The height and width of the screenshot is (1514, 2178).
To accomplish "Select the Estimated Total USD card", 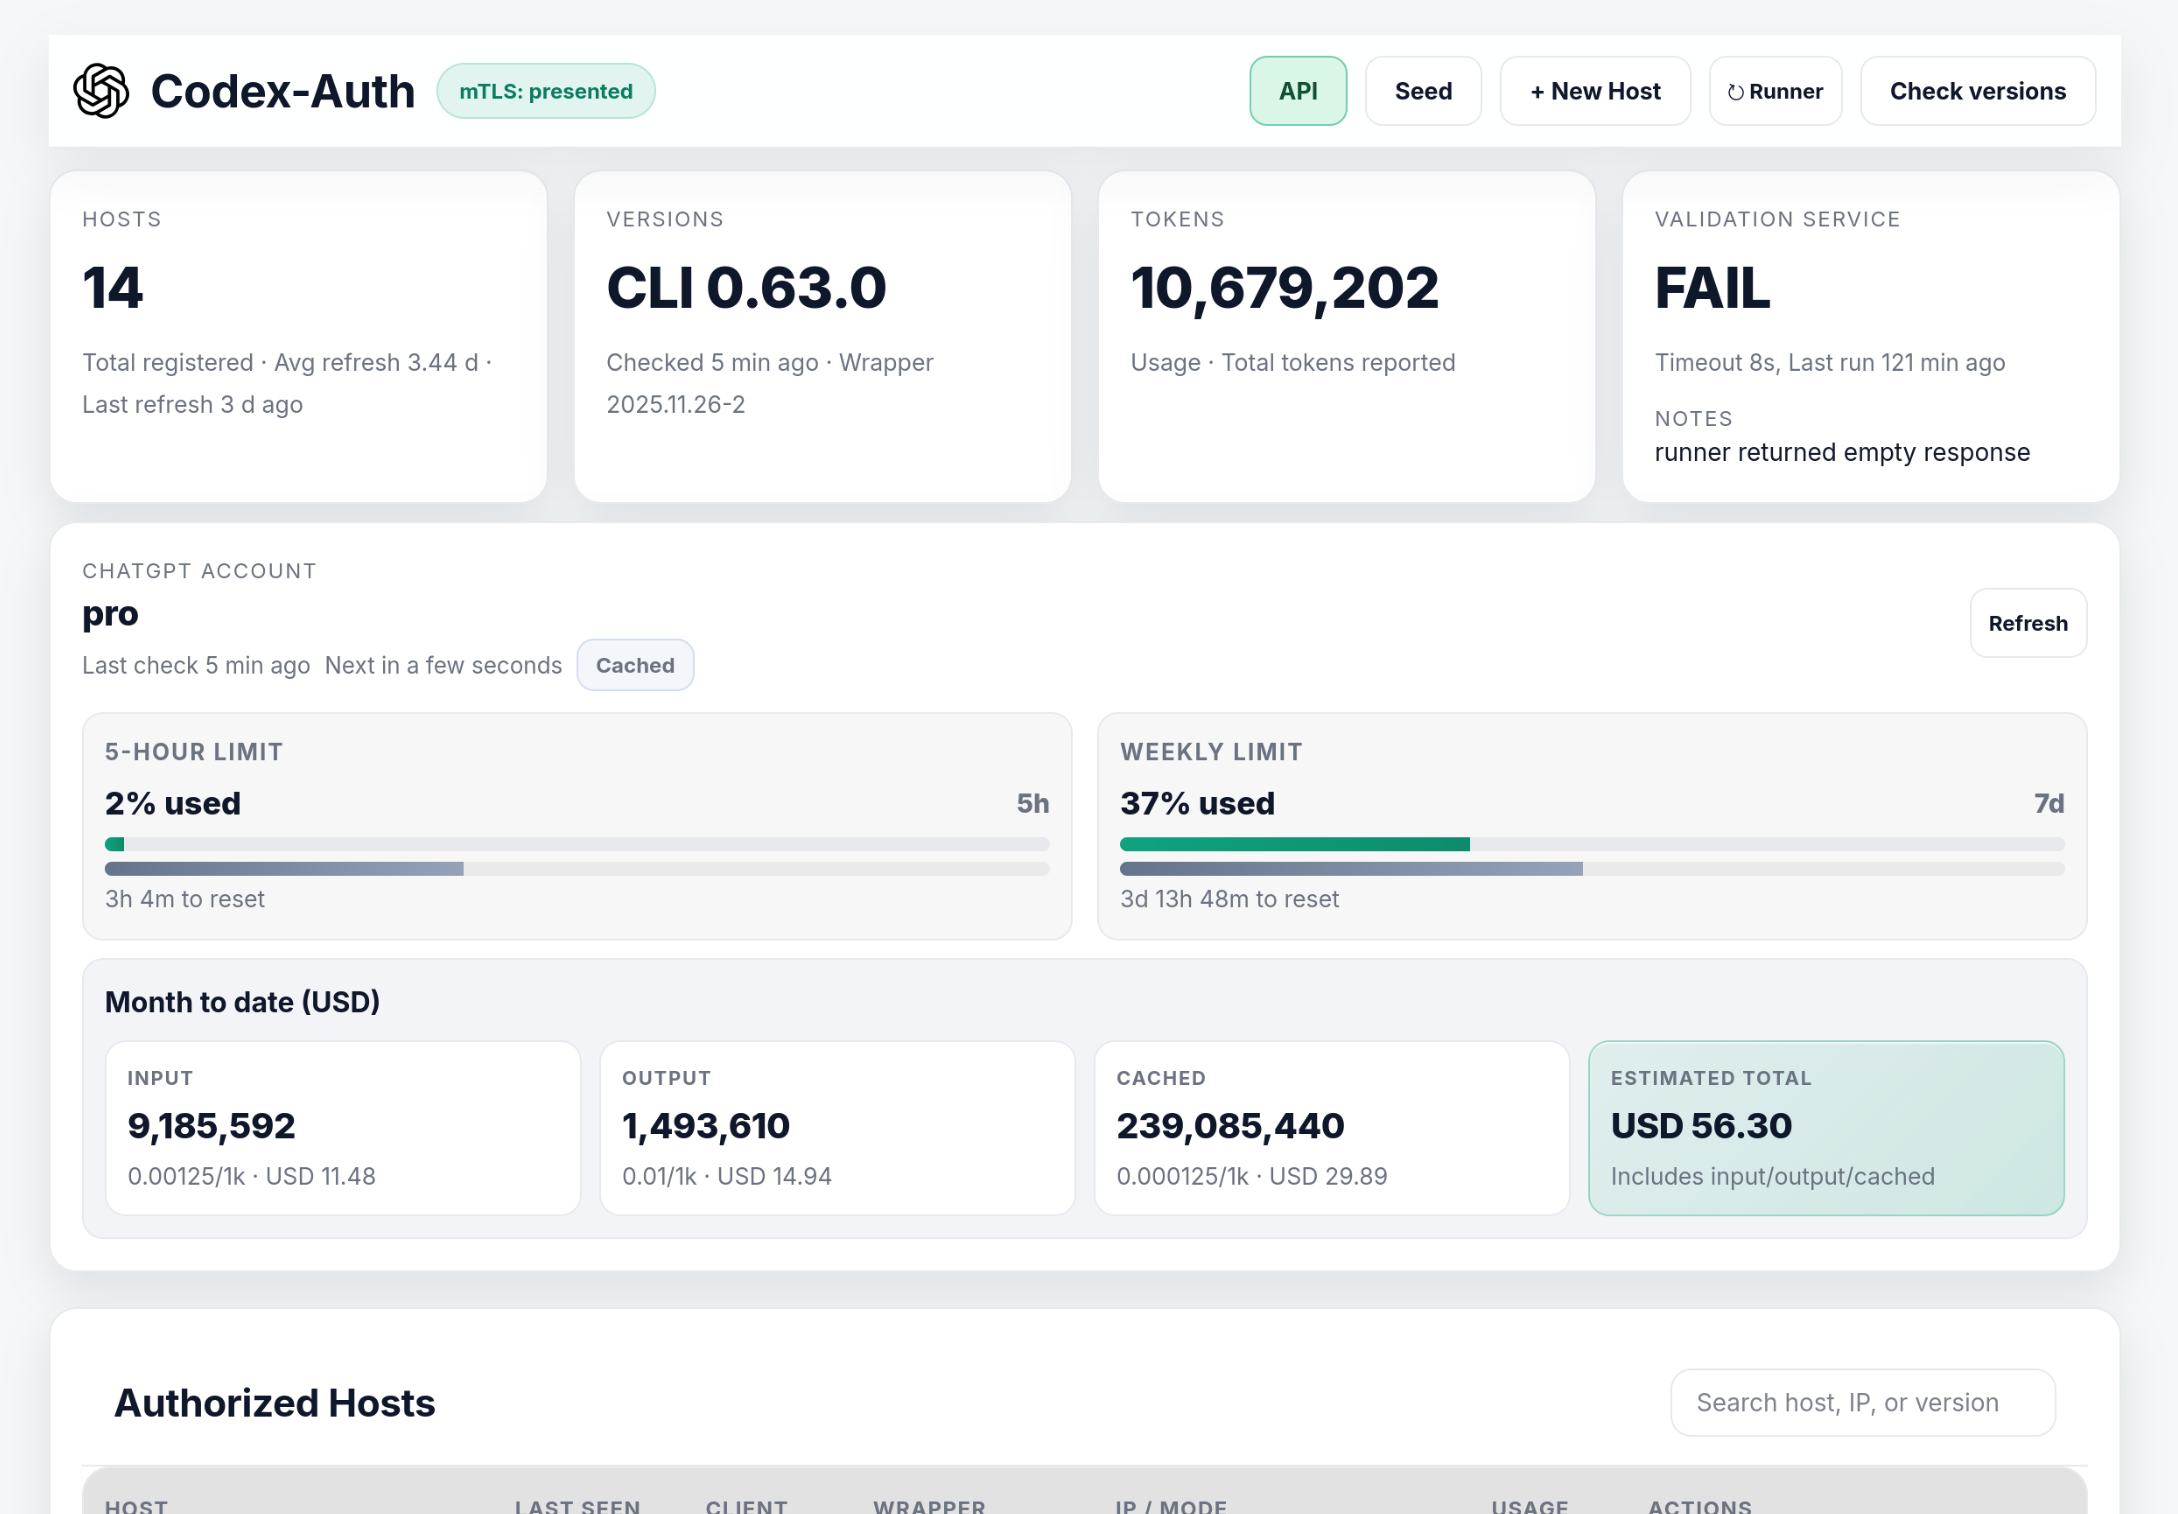I will [1825, 1127].
